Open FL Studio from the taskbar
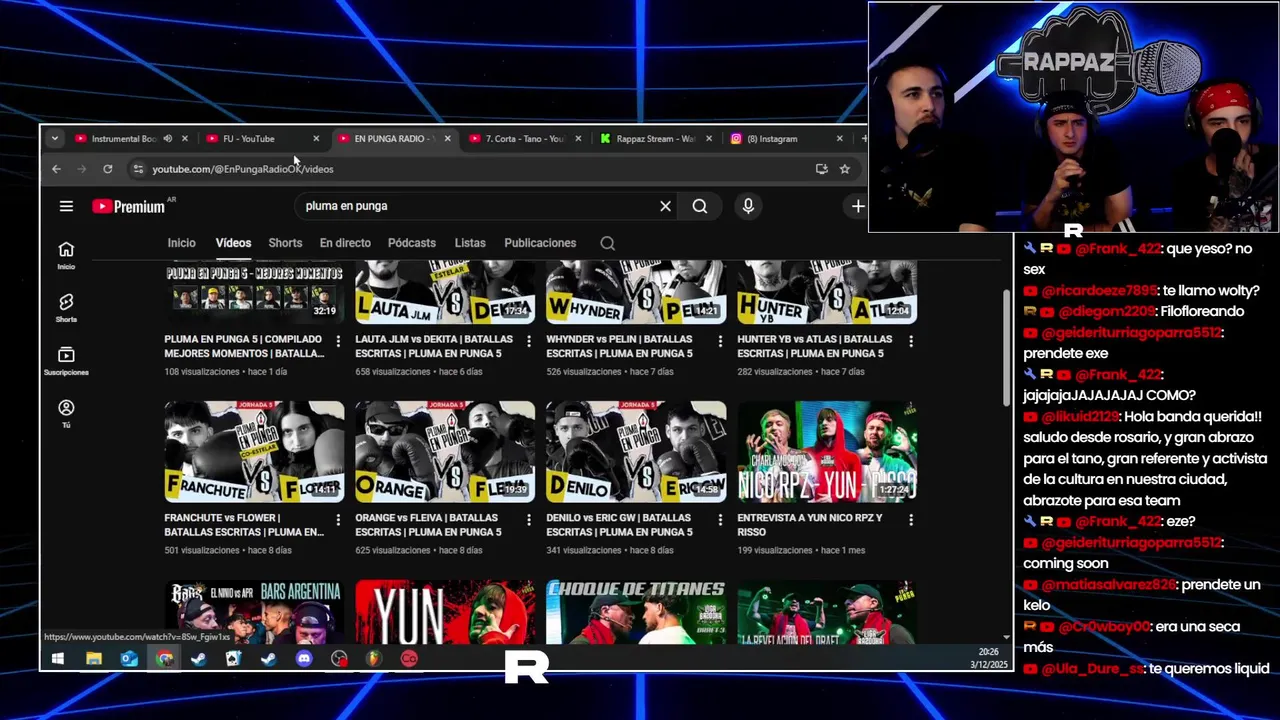This screenshot has width=1280, height=720. pos(374,659)
